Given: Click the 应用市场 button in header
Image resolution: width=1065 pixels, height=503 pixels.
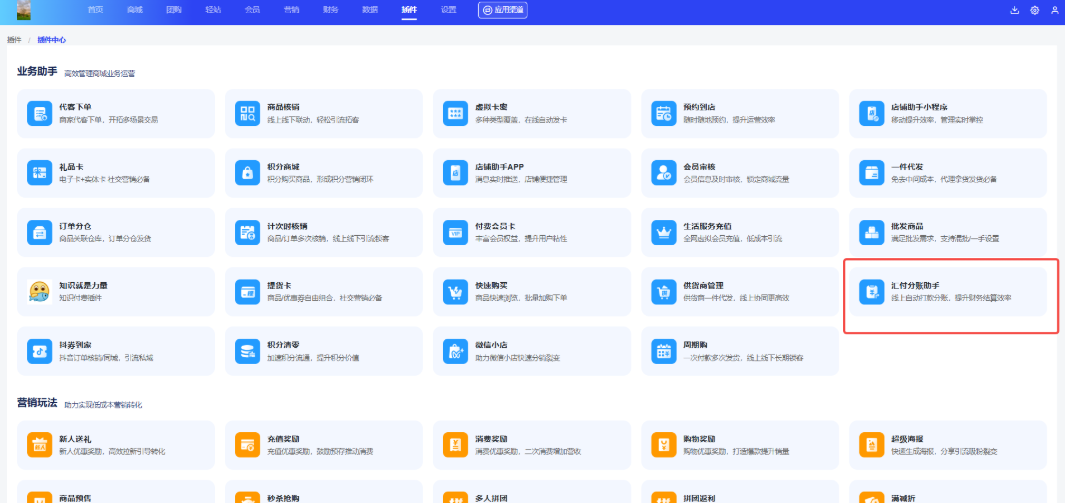Looking at the screenshot, I should [x=503, y=9].
